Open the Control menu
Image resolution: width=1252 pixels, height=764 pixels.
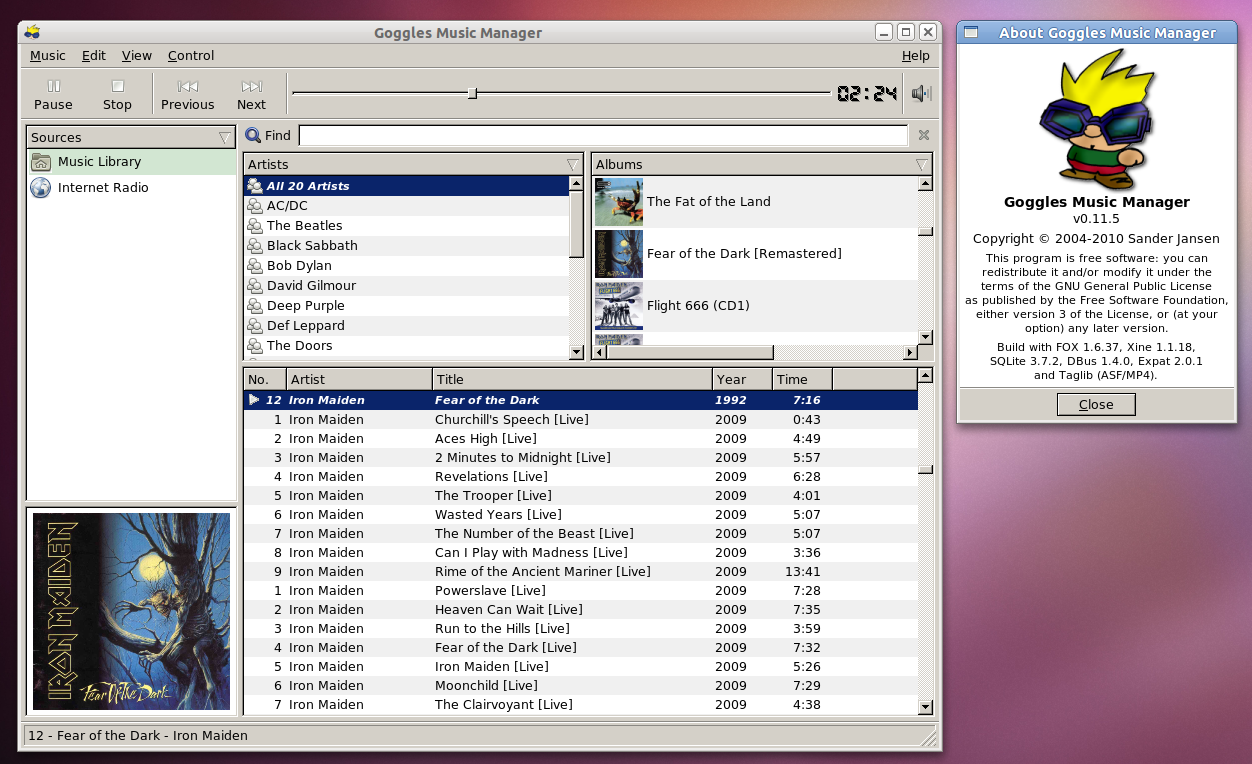click(x=191, y=56)
